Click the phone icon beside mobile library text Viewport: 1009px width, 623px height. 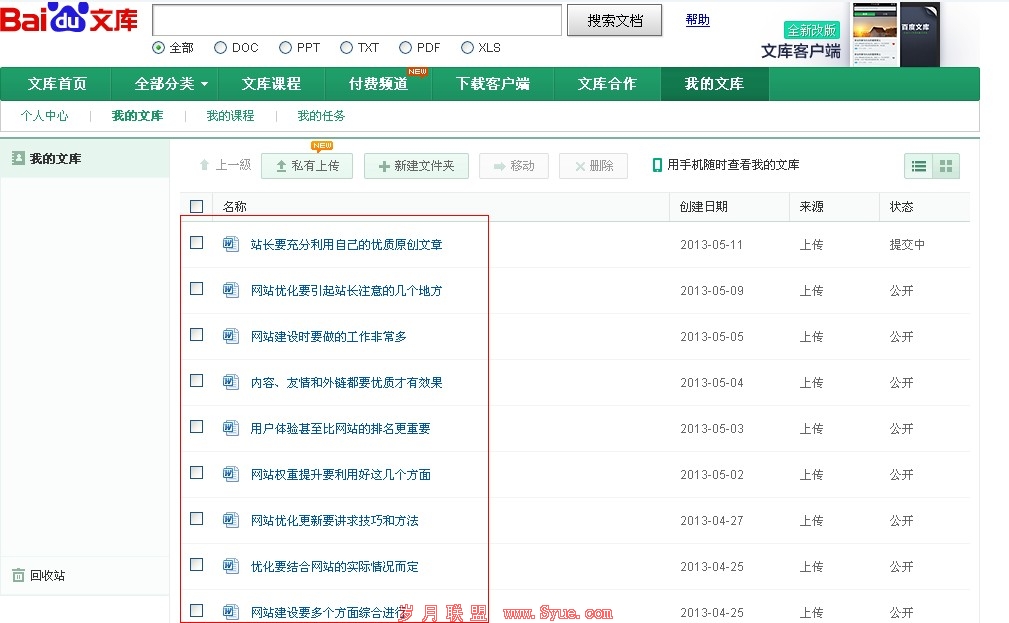(657, 165)
